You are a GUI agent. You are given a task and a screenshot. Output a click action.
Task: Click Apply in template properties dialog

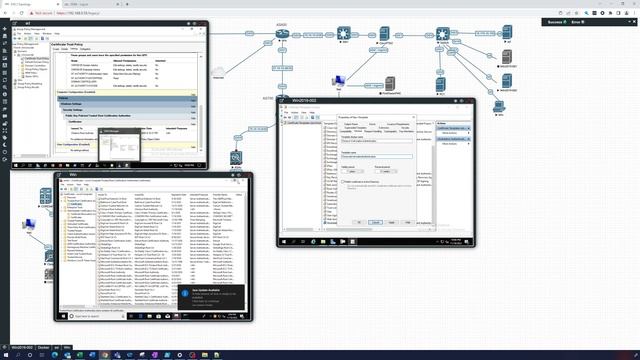[391, 222]
